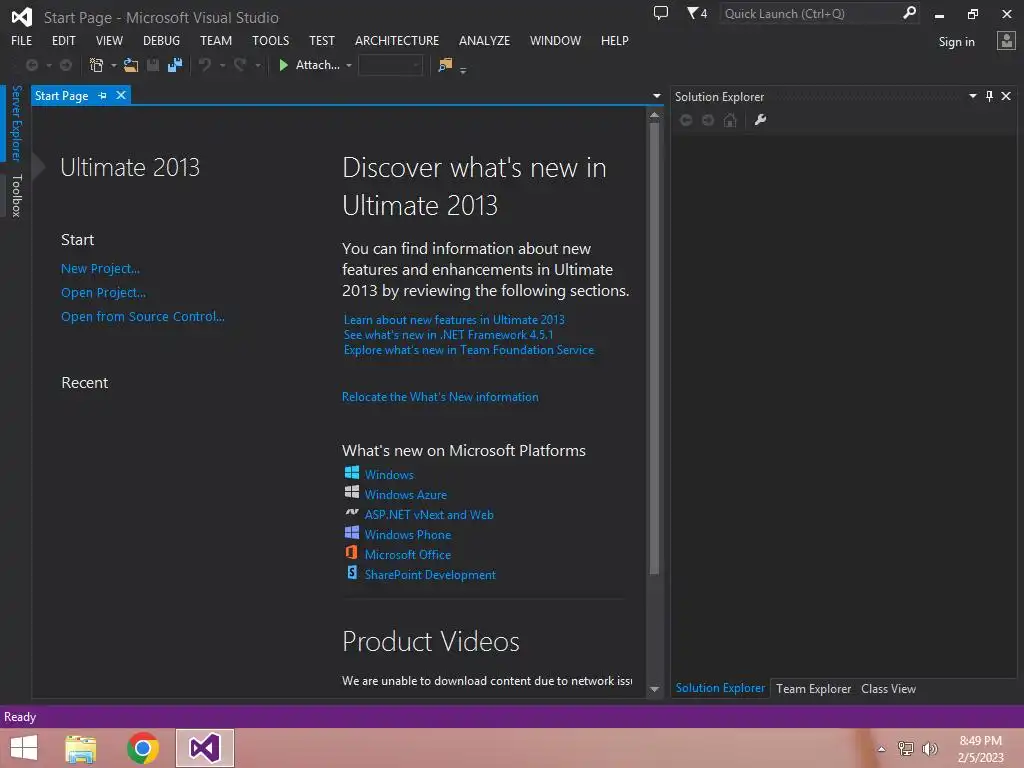Click the Save All toolbar icon
Viewport: 1024px width, 768px height.
click(175, 65)
